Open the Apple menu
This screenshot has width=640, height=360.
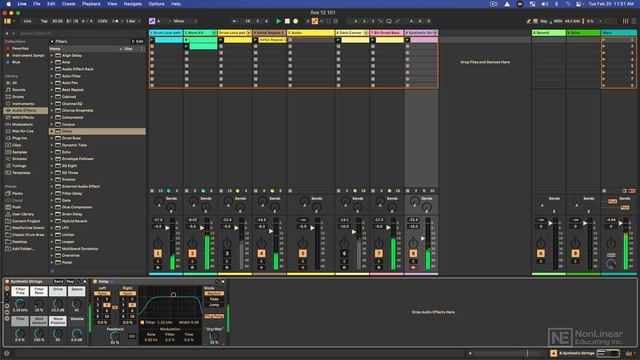point(9,4)
